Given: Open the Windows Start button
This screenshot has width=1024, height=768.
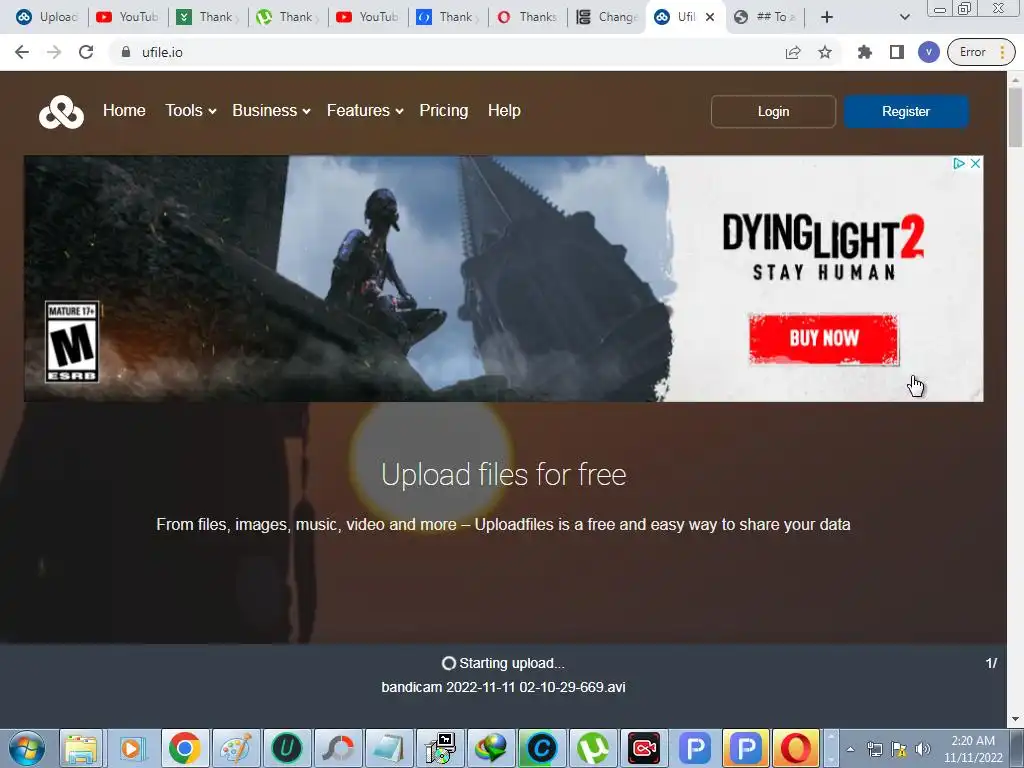Looking at the screenshot, I should [27, 748].
